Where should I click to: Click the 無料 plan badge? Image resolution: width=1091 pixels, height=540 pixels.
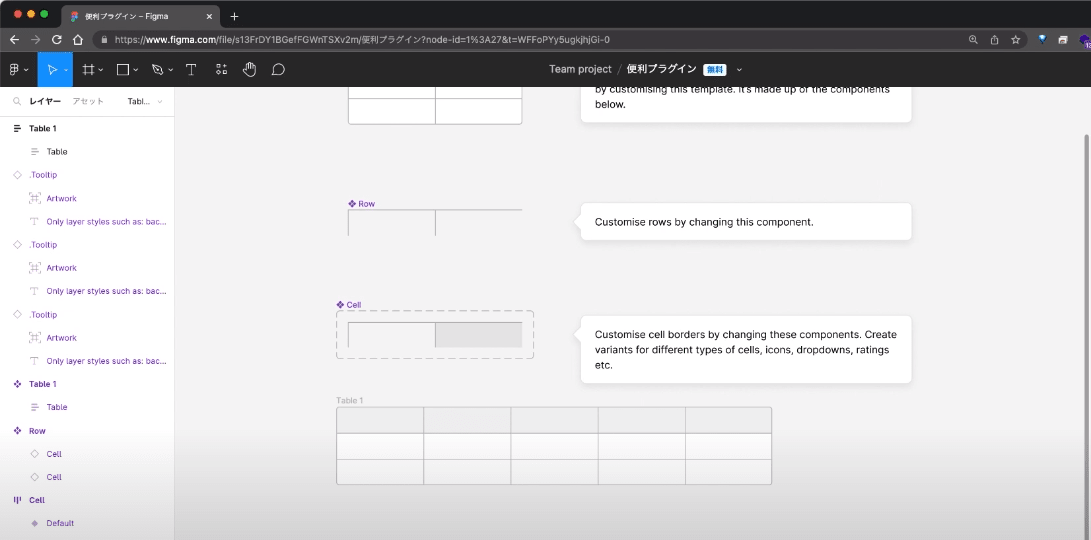point(715,70)
